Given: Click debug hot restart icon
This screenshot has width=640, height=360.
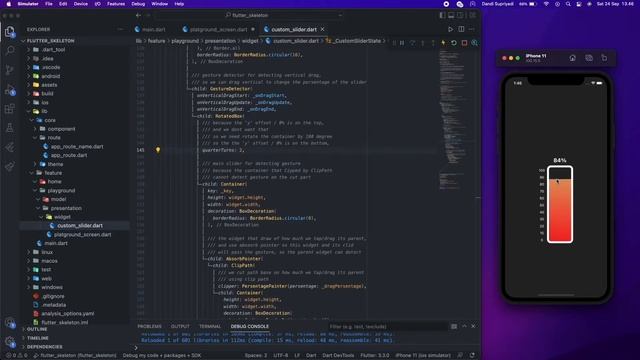Looking at the screenshot, I should coord(454,42).
